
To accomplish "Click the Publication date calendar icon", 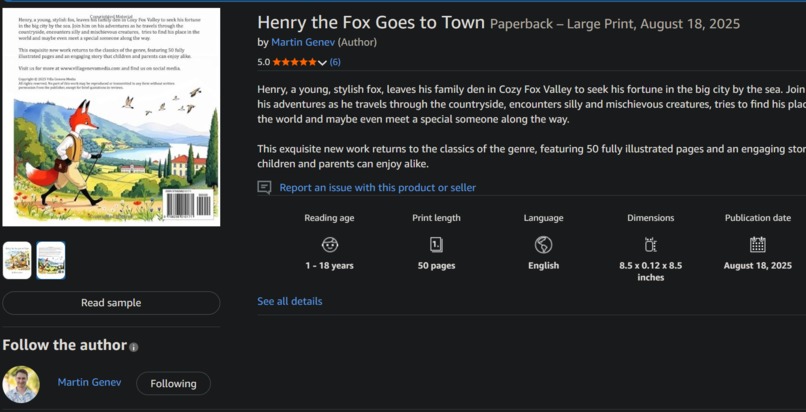I will [x=758, y=245].
